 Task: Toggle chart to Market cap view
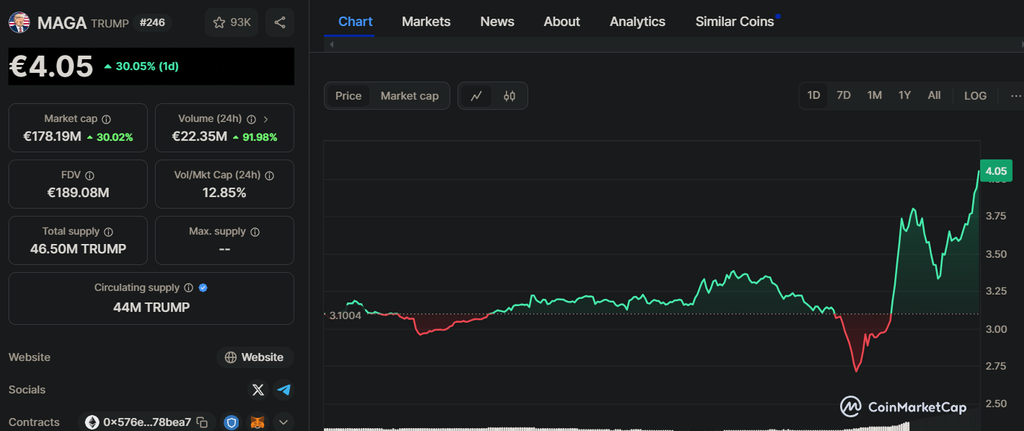point(409,96)
